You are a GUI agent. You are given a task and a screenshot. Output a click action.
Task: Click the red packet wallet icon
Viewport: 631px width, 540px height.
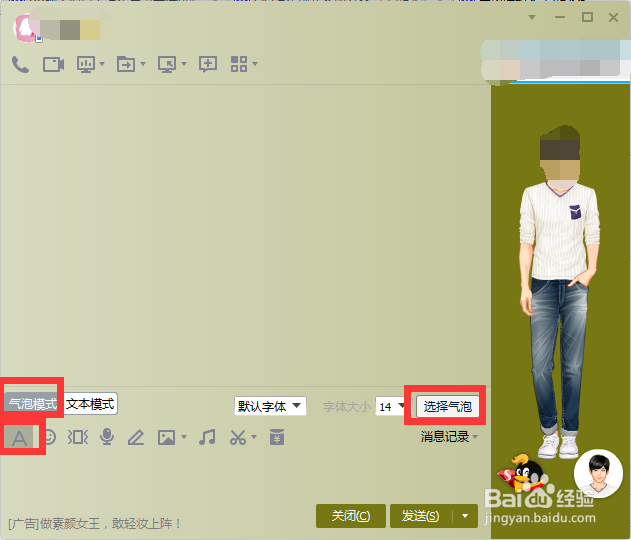277,437
